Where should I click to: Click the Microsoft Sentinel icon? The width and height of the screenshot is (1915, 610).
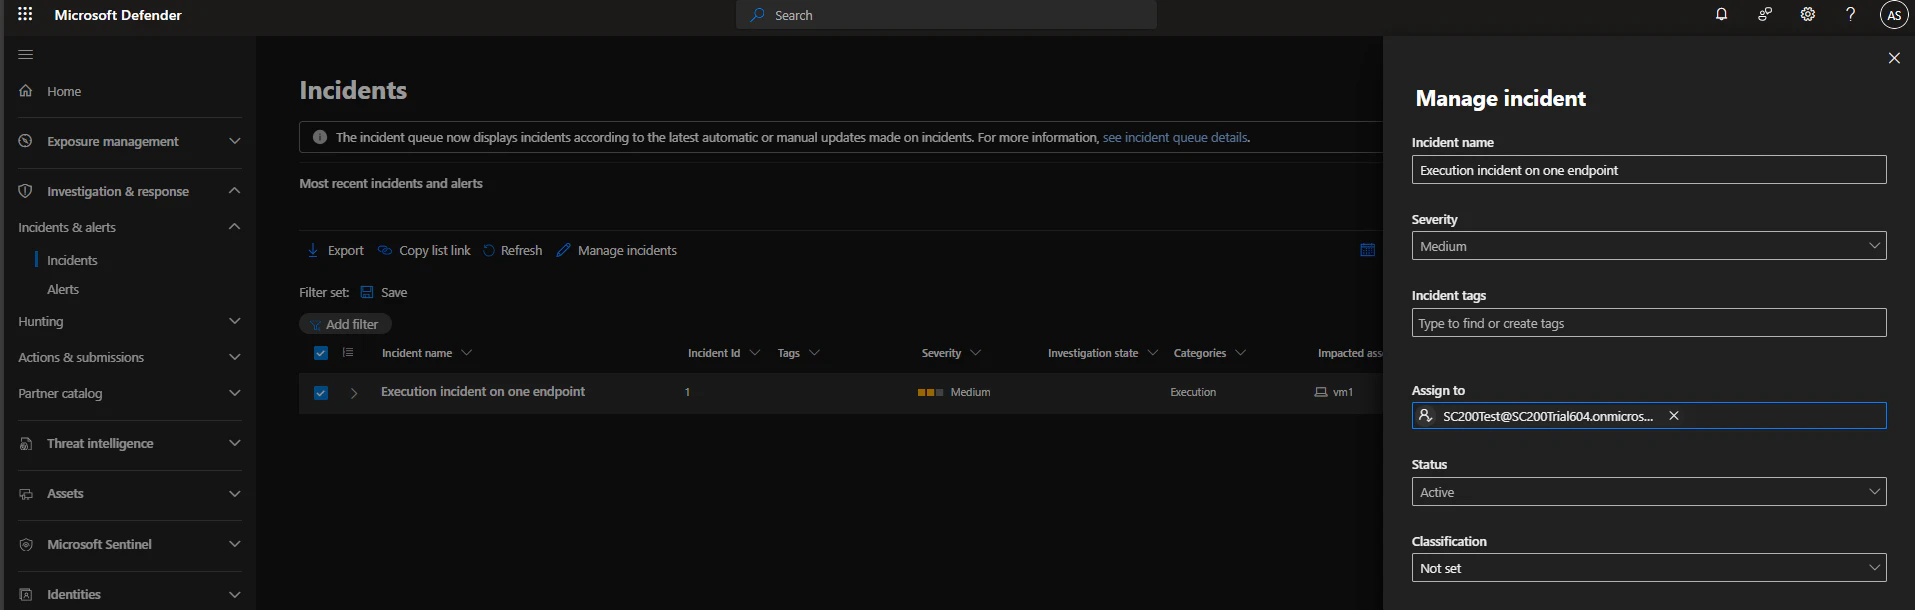[x=26, y=544]
